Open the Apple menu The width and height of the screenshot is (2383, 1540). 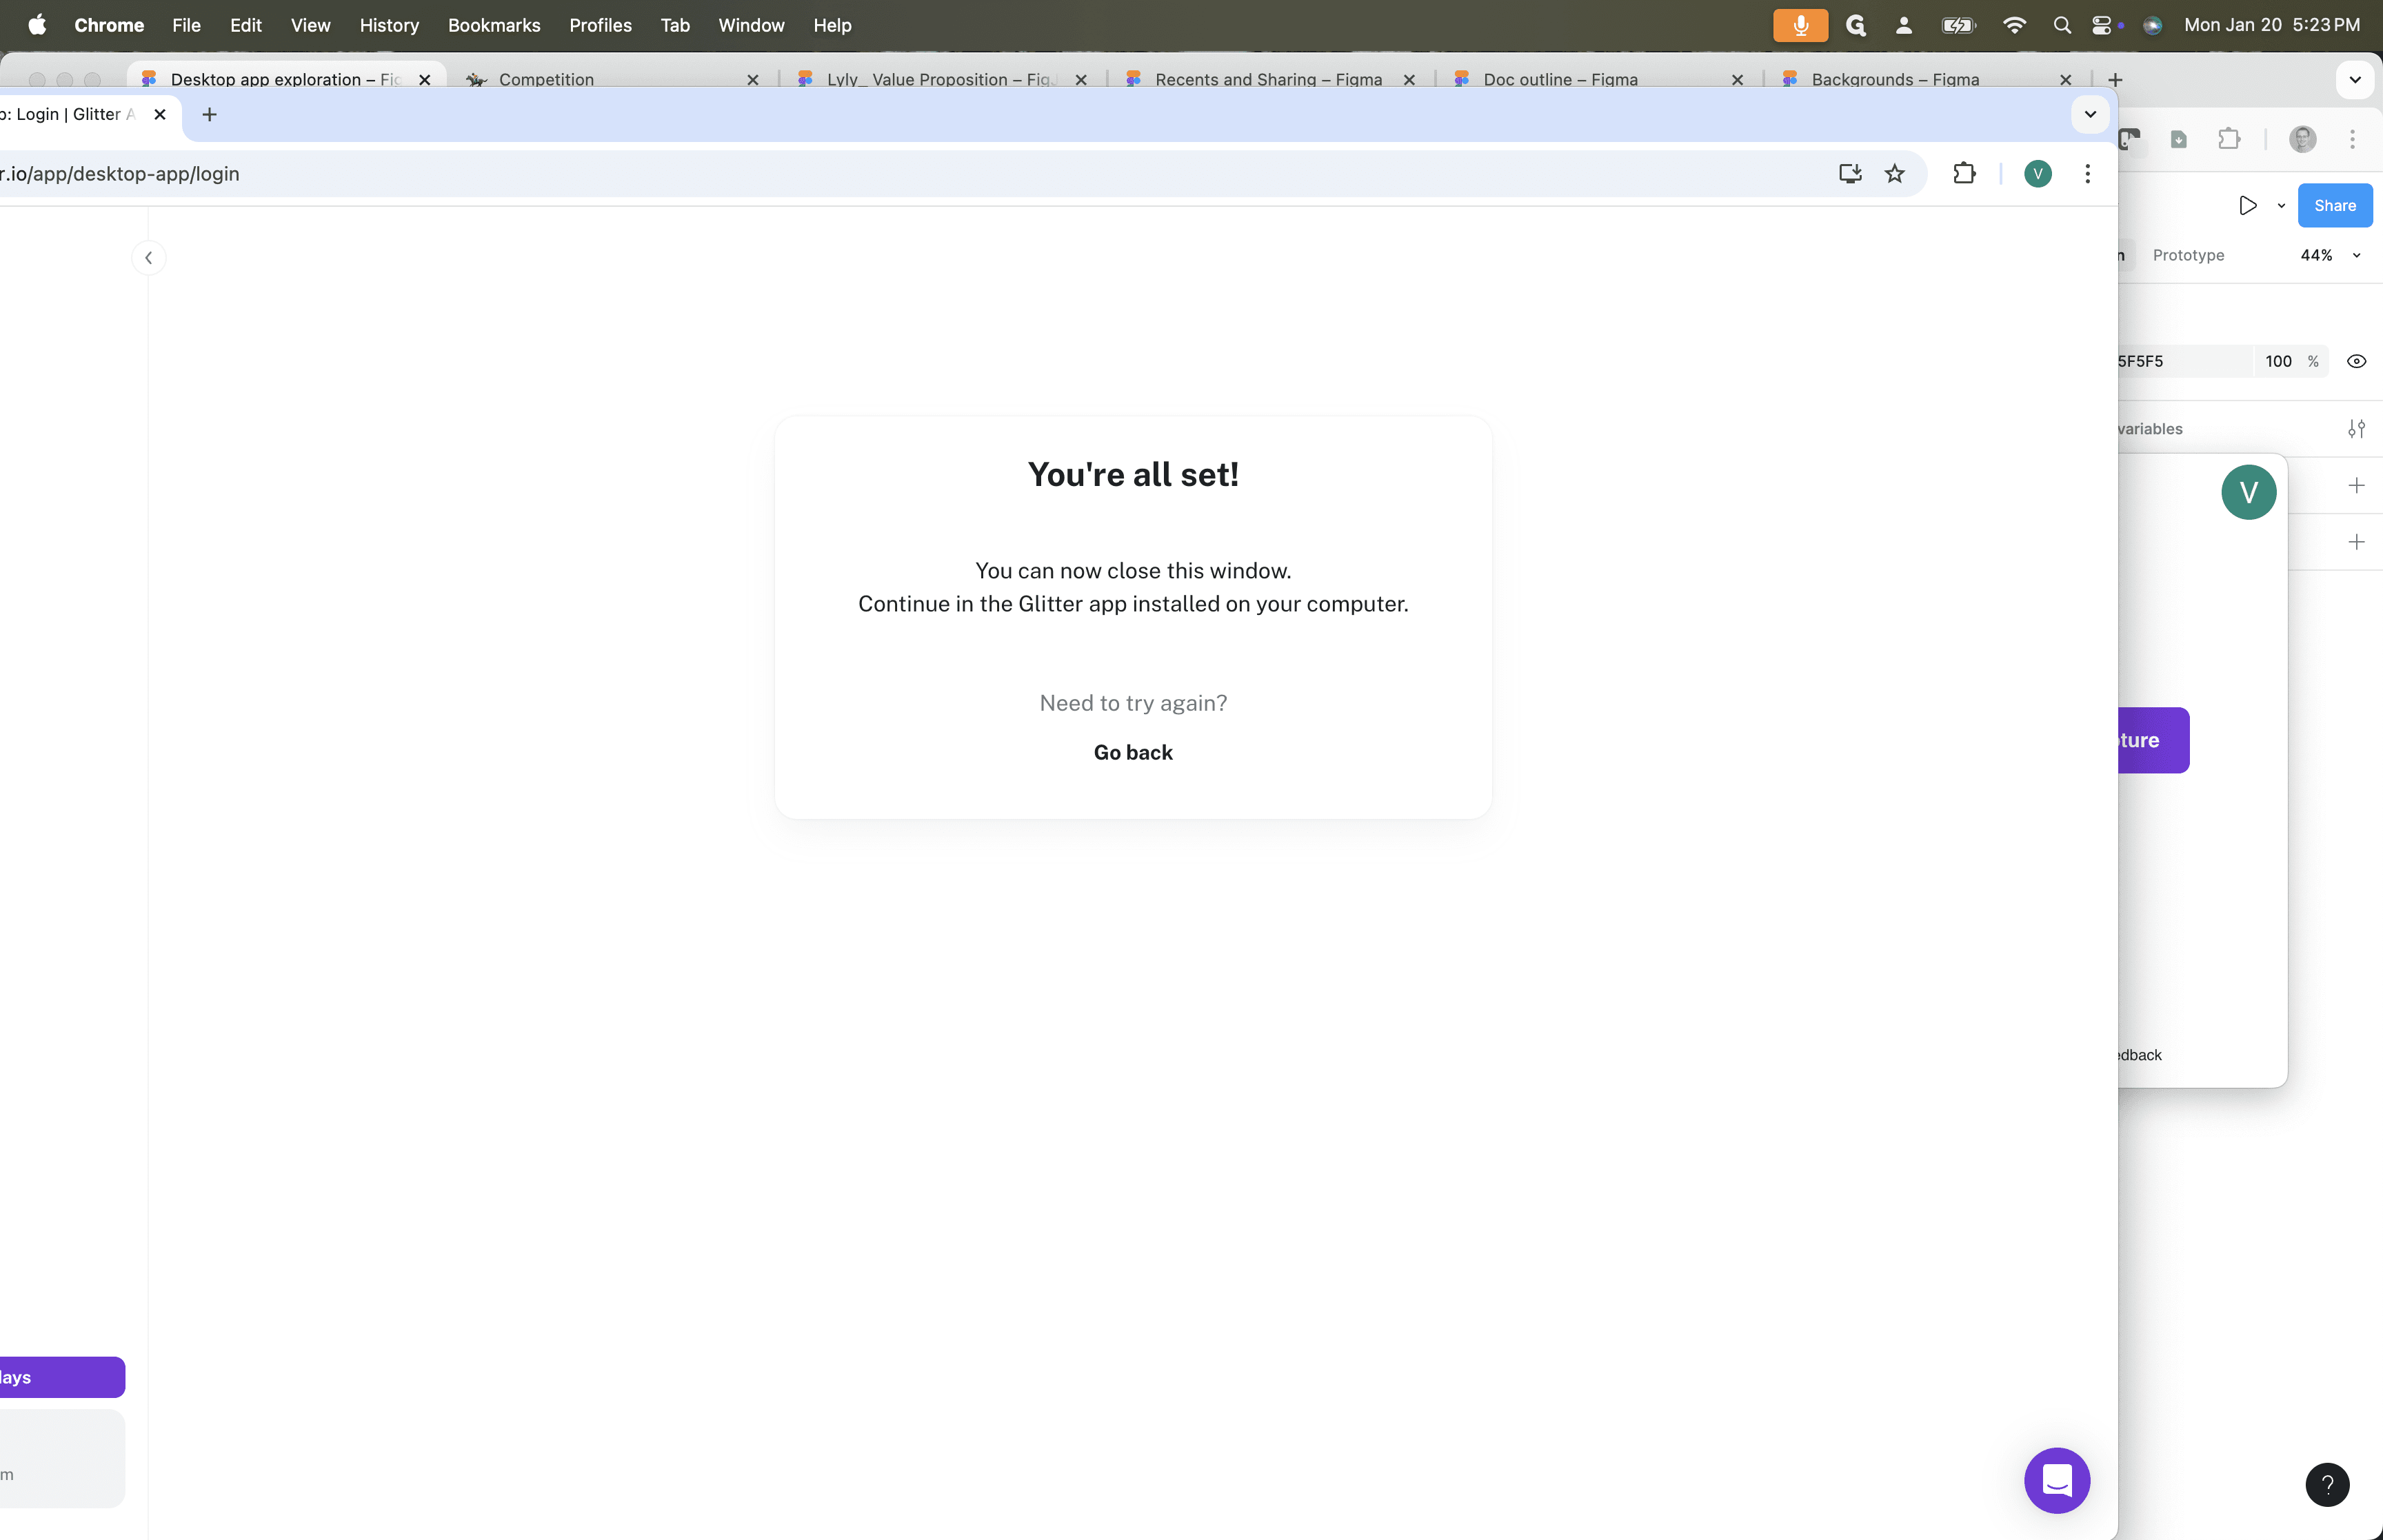[x=37, y=25]
